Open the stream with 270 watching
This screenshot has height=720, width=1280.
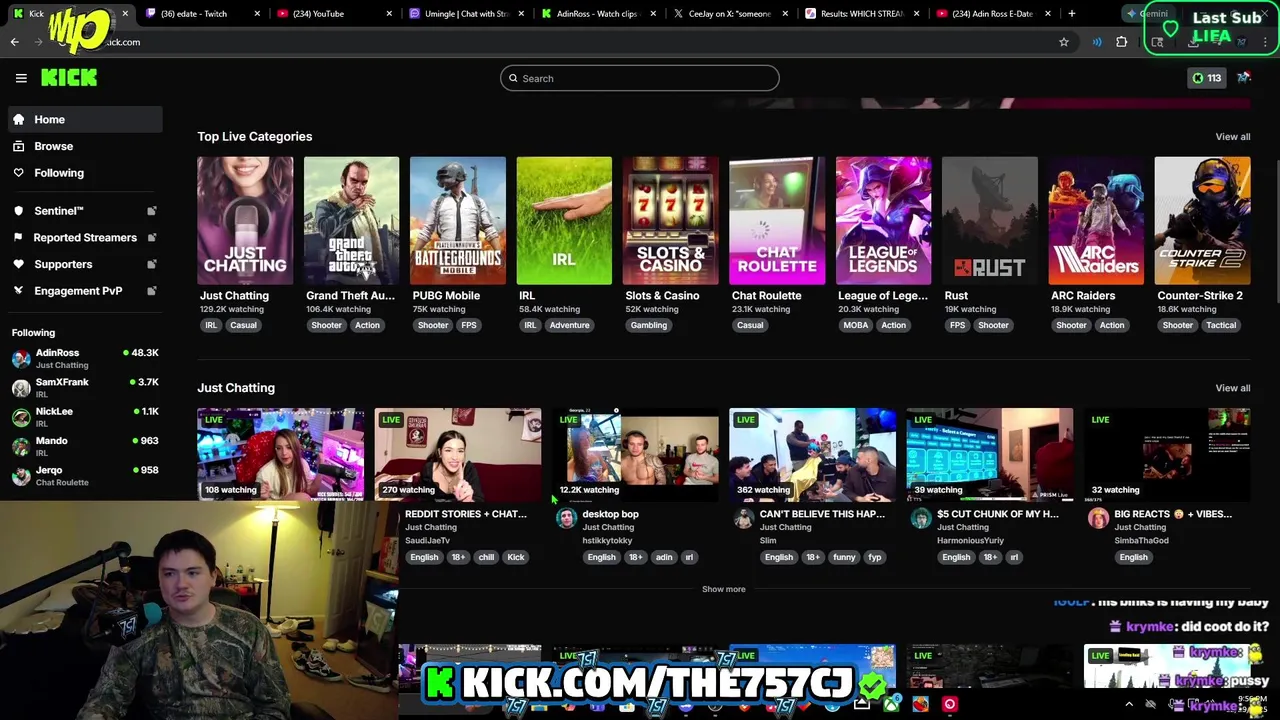pyautogui.click(x=458, y=454)
